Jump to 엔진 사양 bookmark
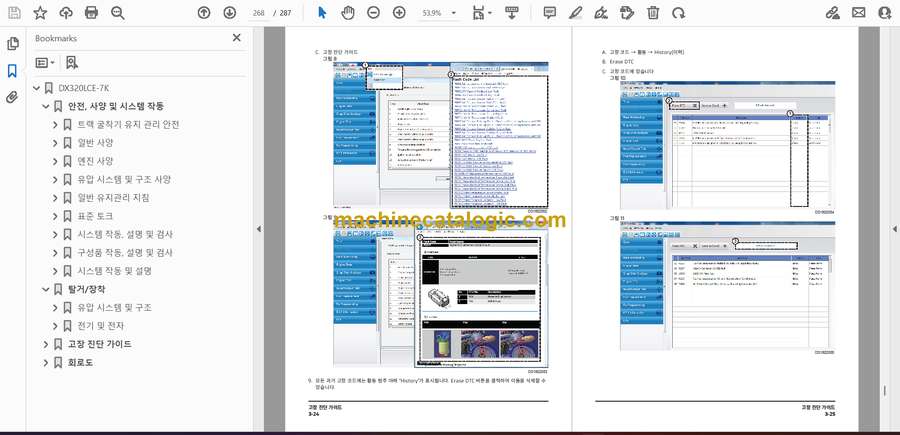900x435 pixels. point(95,161)
